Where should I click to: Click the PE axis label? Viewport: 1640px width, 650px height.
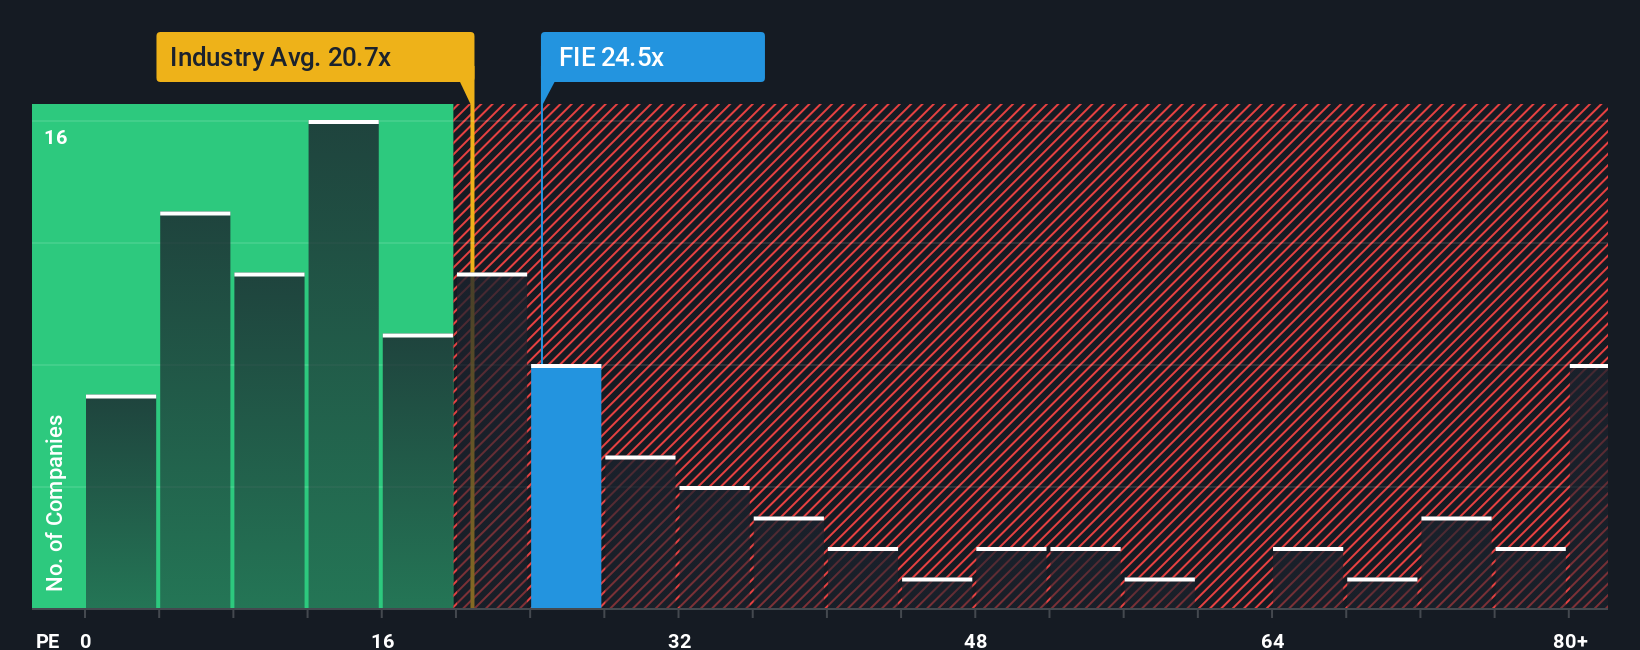coord(47,640)
